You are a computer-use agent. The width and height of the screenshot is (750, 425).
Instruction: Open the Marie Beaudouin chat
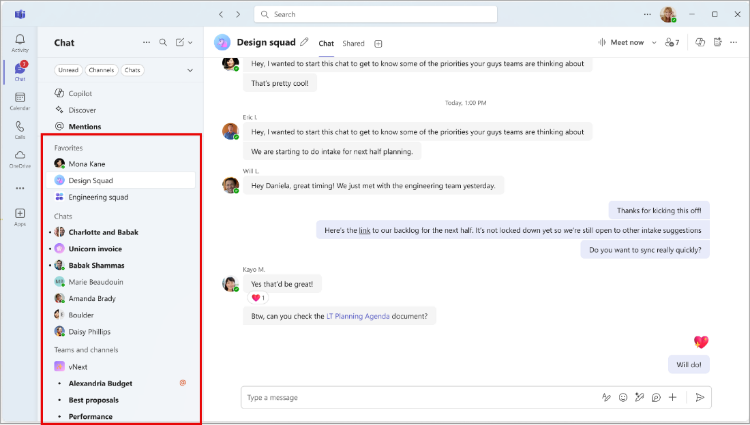click(121, 282)
